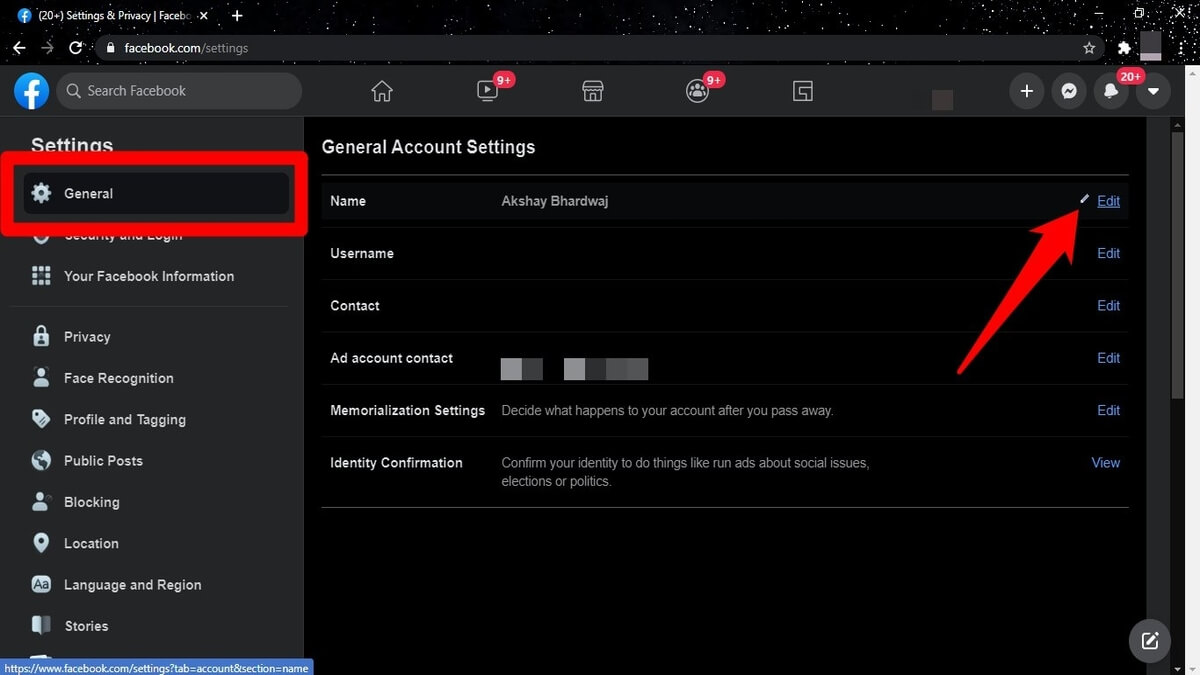Screen dimensions: 1200x675
Task: Expand the account dropdown arrow
Action: (1153, 91)
